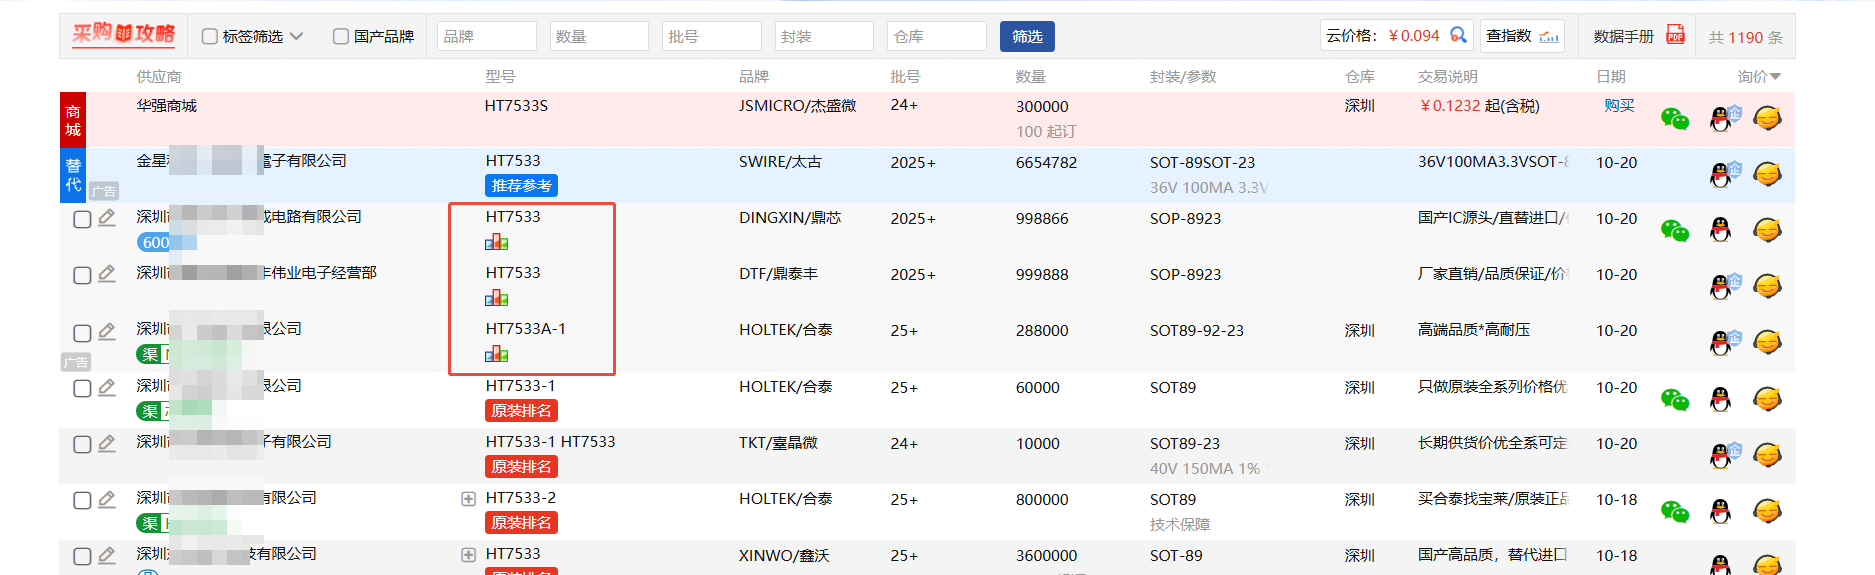Enable the 标签筛选 checkbox
The height and width of the screenshot is (575, 1875).
[x=210, y=37]
